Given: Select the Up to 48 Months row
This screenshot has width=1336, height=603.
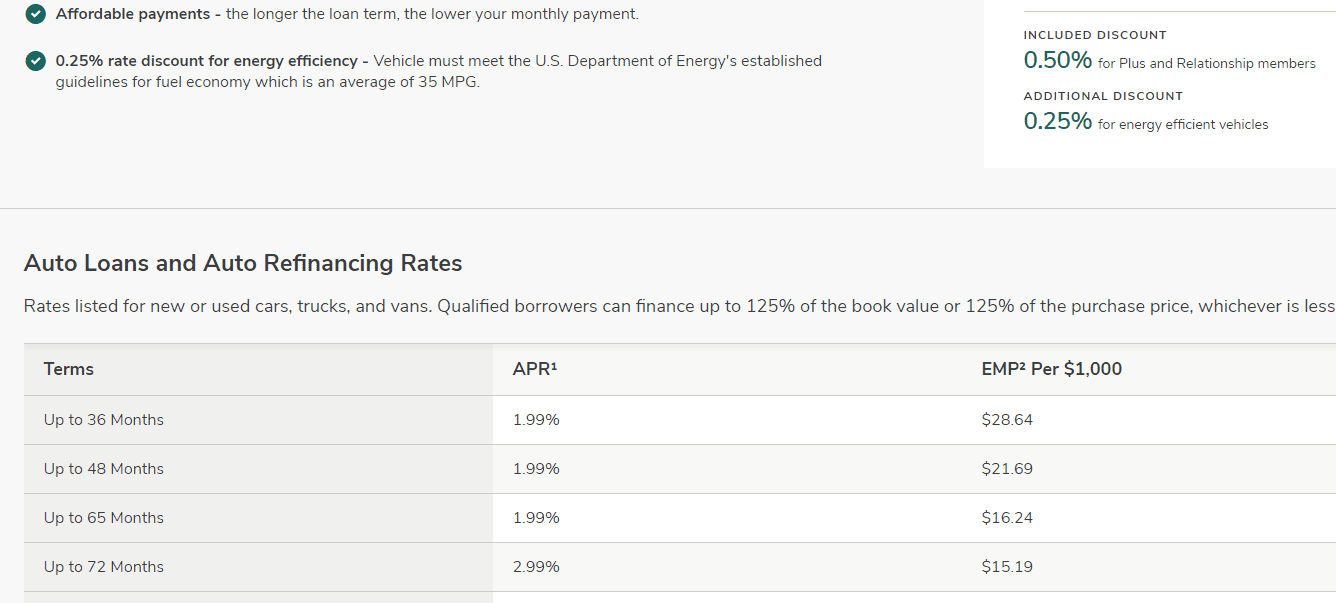Looking at the screenshot, I should pyautogui.click(x=104, y=469).
